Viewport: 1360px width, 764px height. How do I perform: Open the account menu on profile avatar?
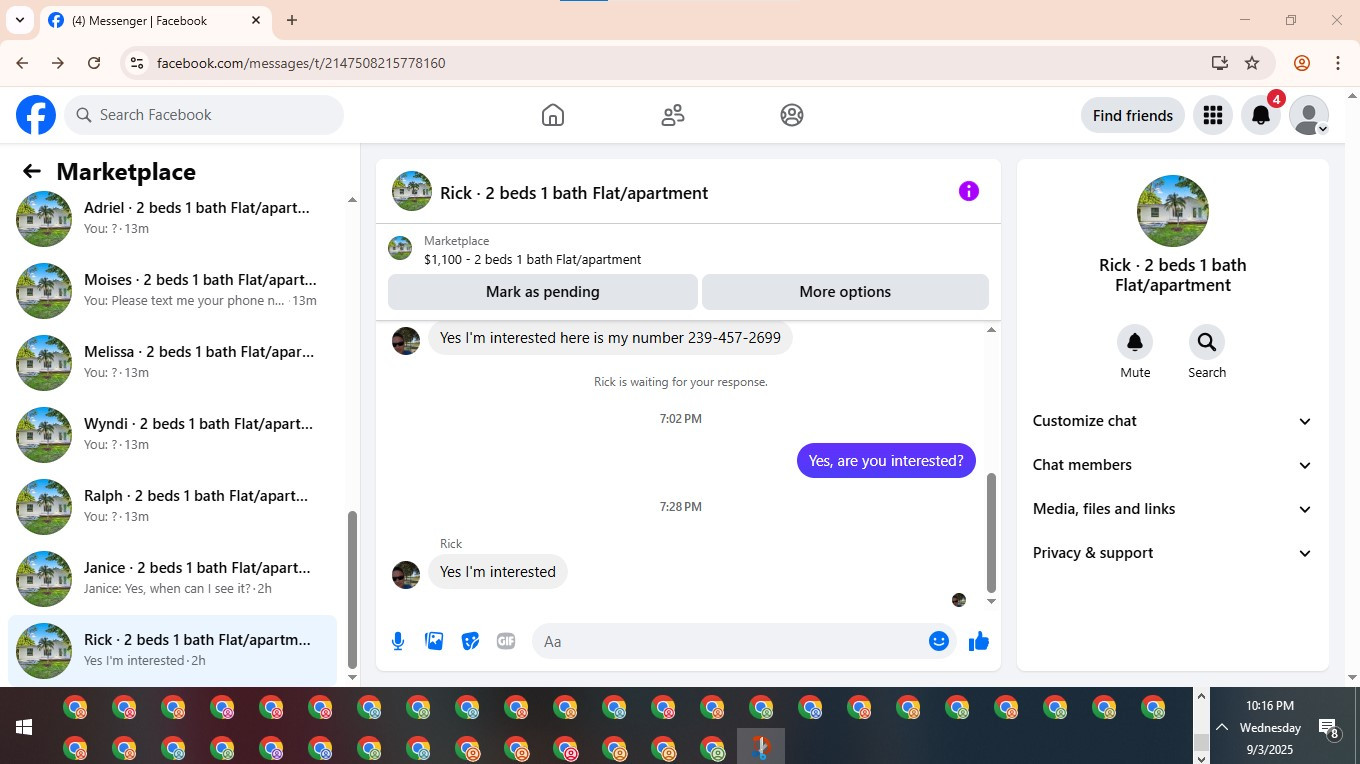[1309, 115]
